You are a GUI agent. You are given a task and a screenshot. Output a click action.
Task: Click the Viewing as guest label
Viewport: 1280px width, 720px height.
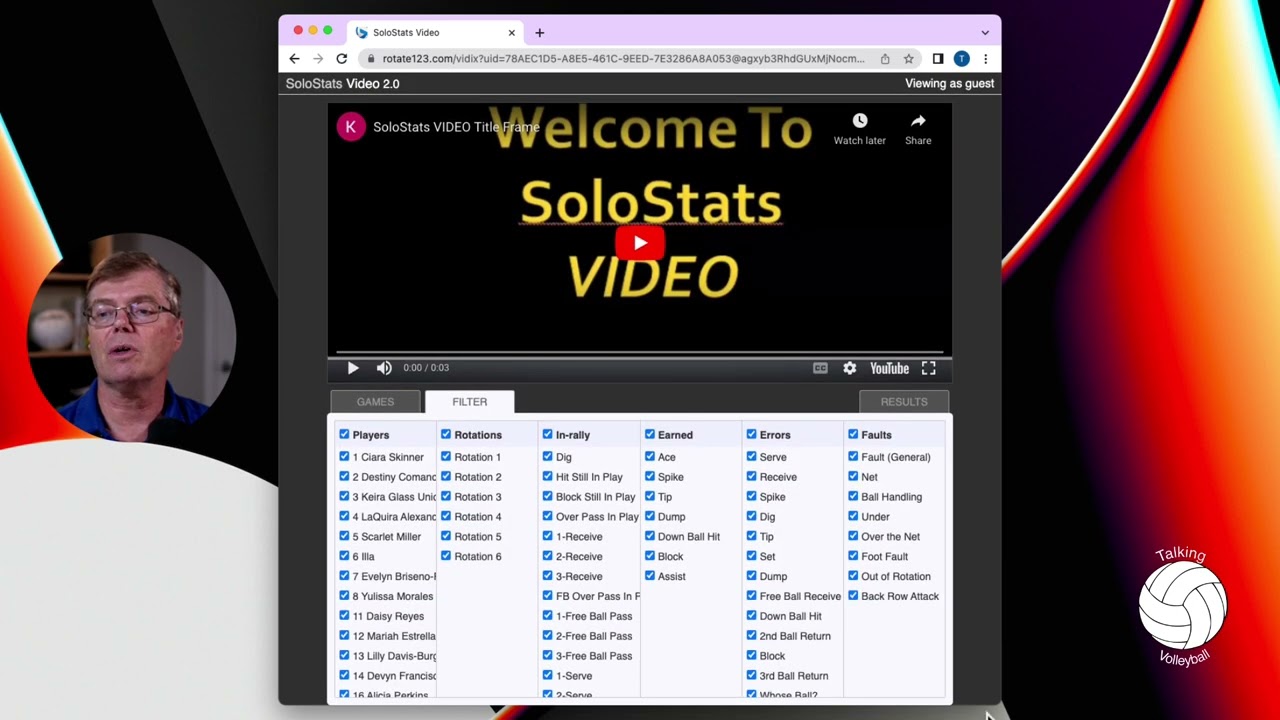tap(950, 84)
